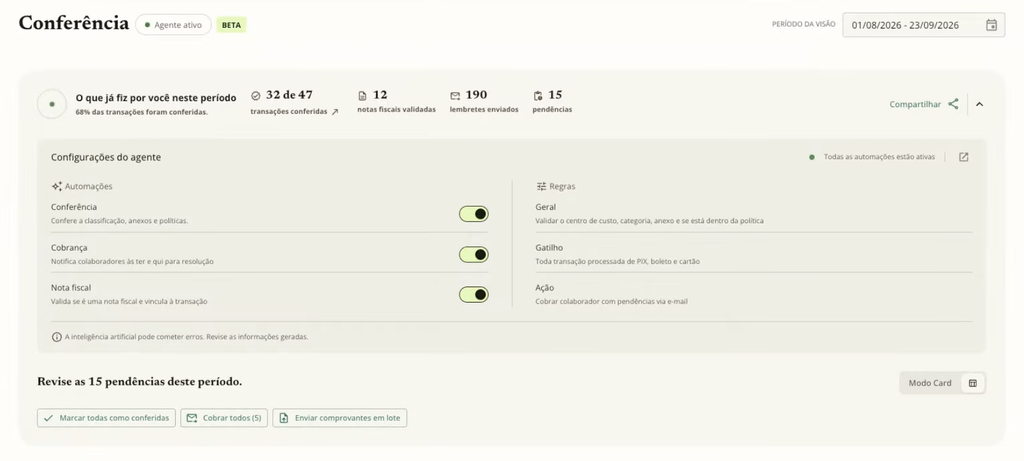Click Toda transação processada de PIX text
Screen dimensions: 1024x461
coord(617,262)
